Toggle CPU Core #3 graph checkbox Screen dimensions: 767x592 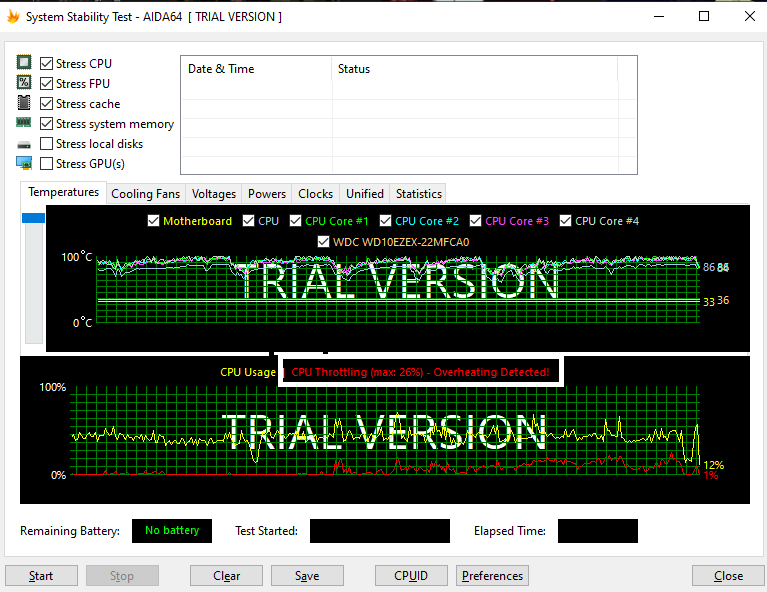pyautogui.click(x=475, y=221)
